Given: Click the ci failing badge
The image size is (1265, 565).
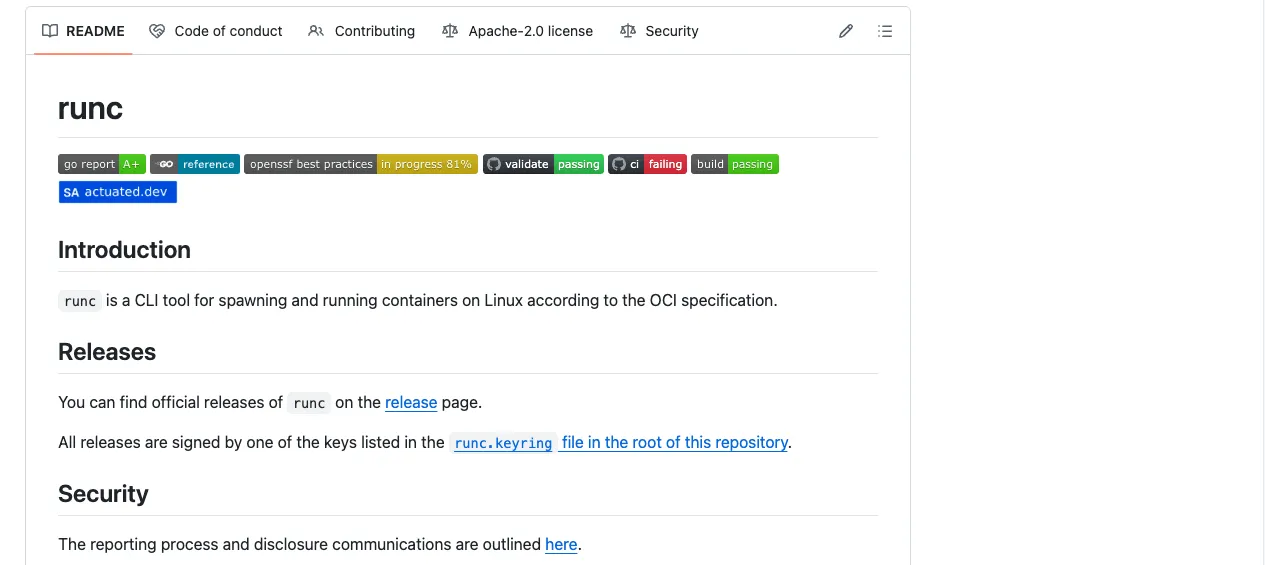Looking at the screenshot, I should pos(647,164).
